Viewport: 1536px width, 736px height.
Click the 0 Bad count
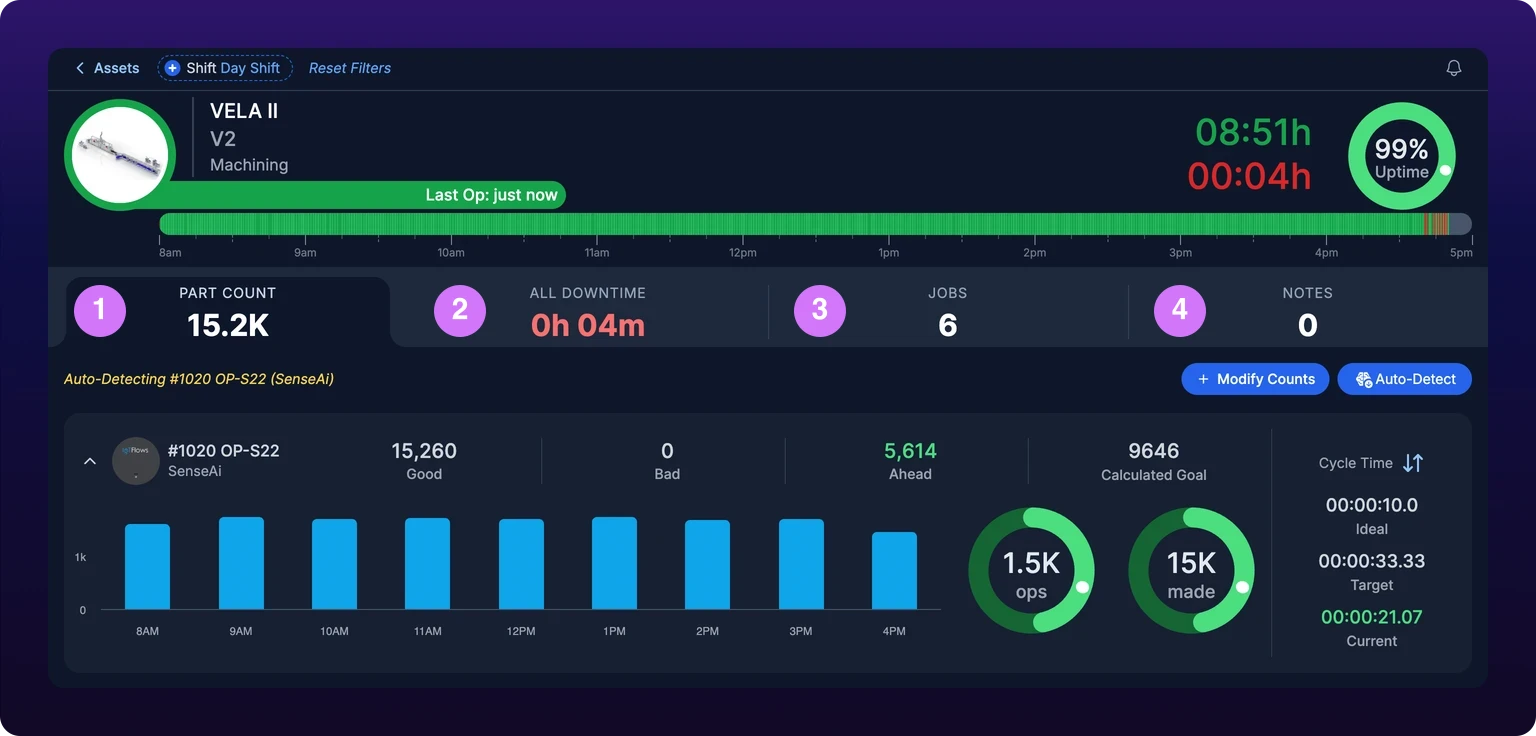[667, 451]
